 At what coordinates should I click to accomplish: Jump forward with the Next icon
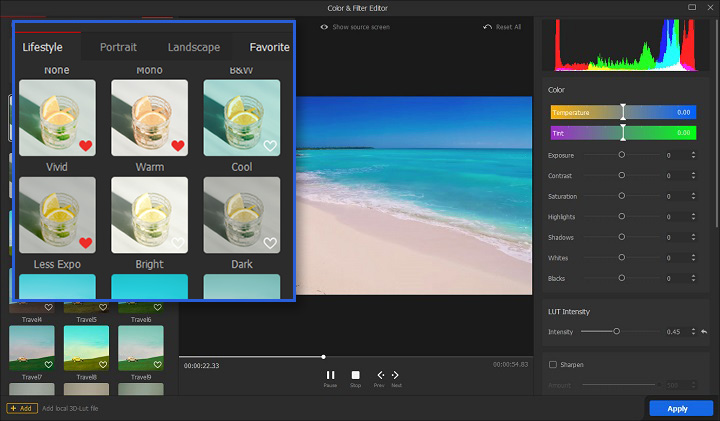[396, 375]
